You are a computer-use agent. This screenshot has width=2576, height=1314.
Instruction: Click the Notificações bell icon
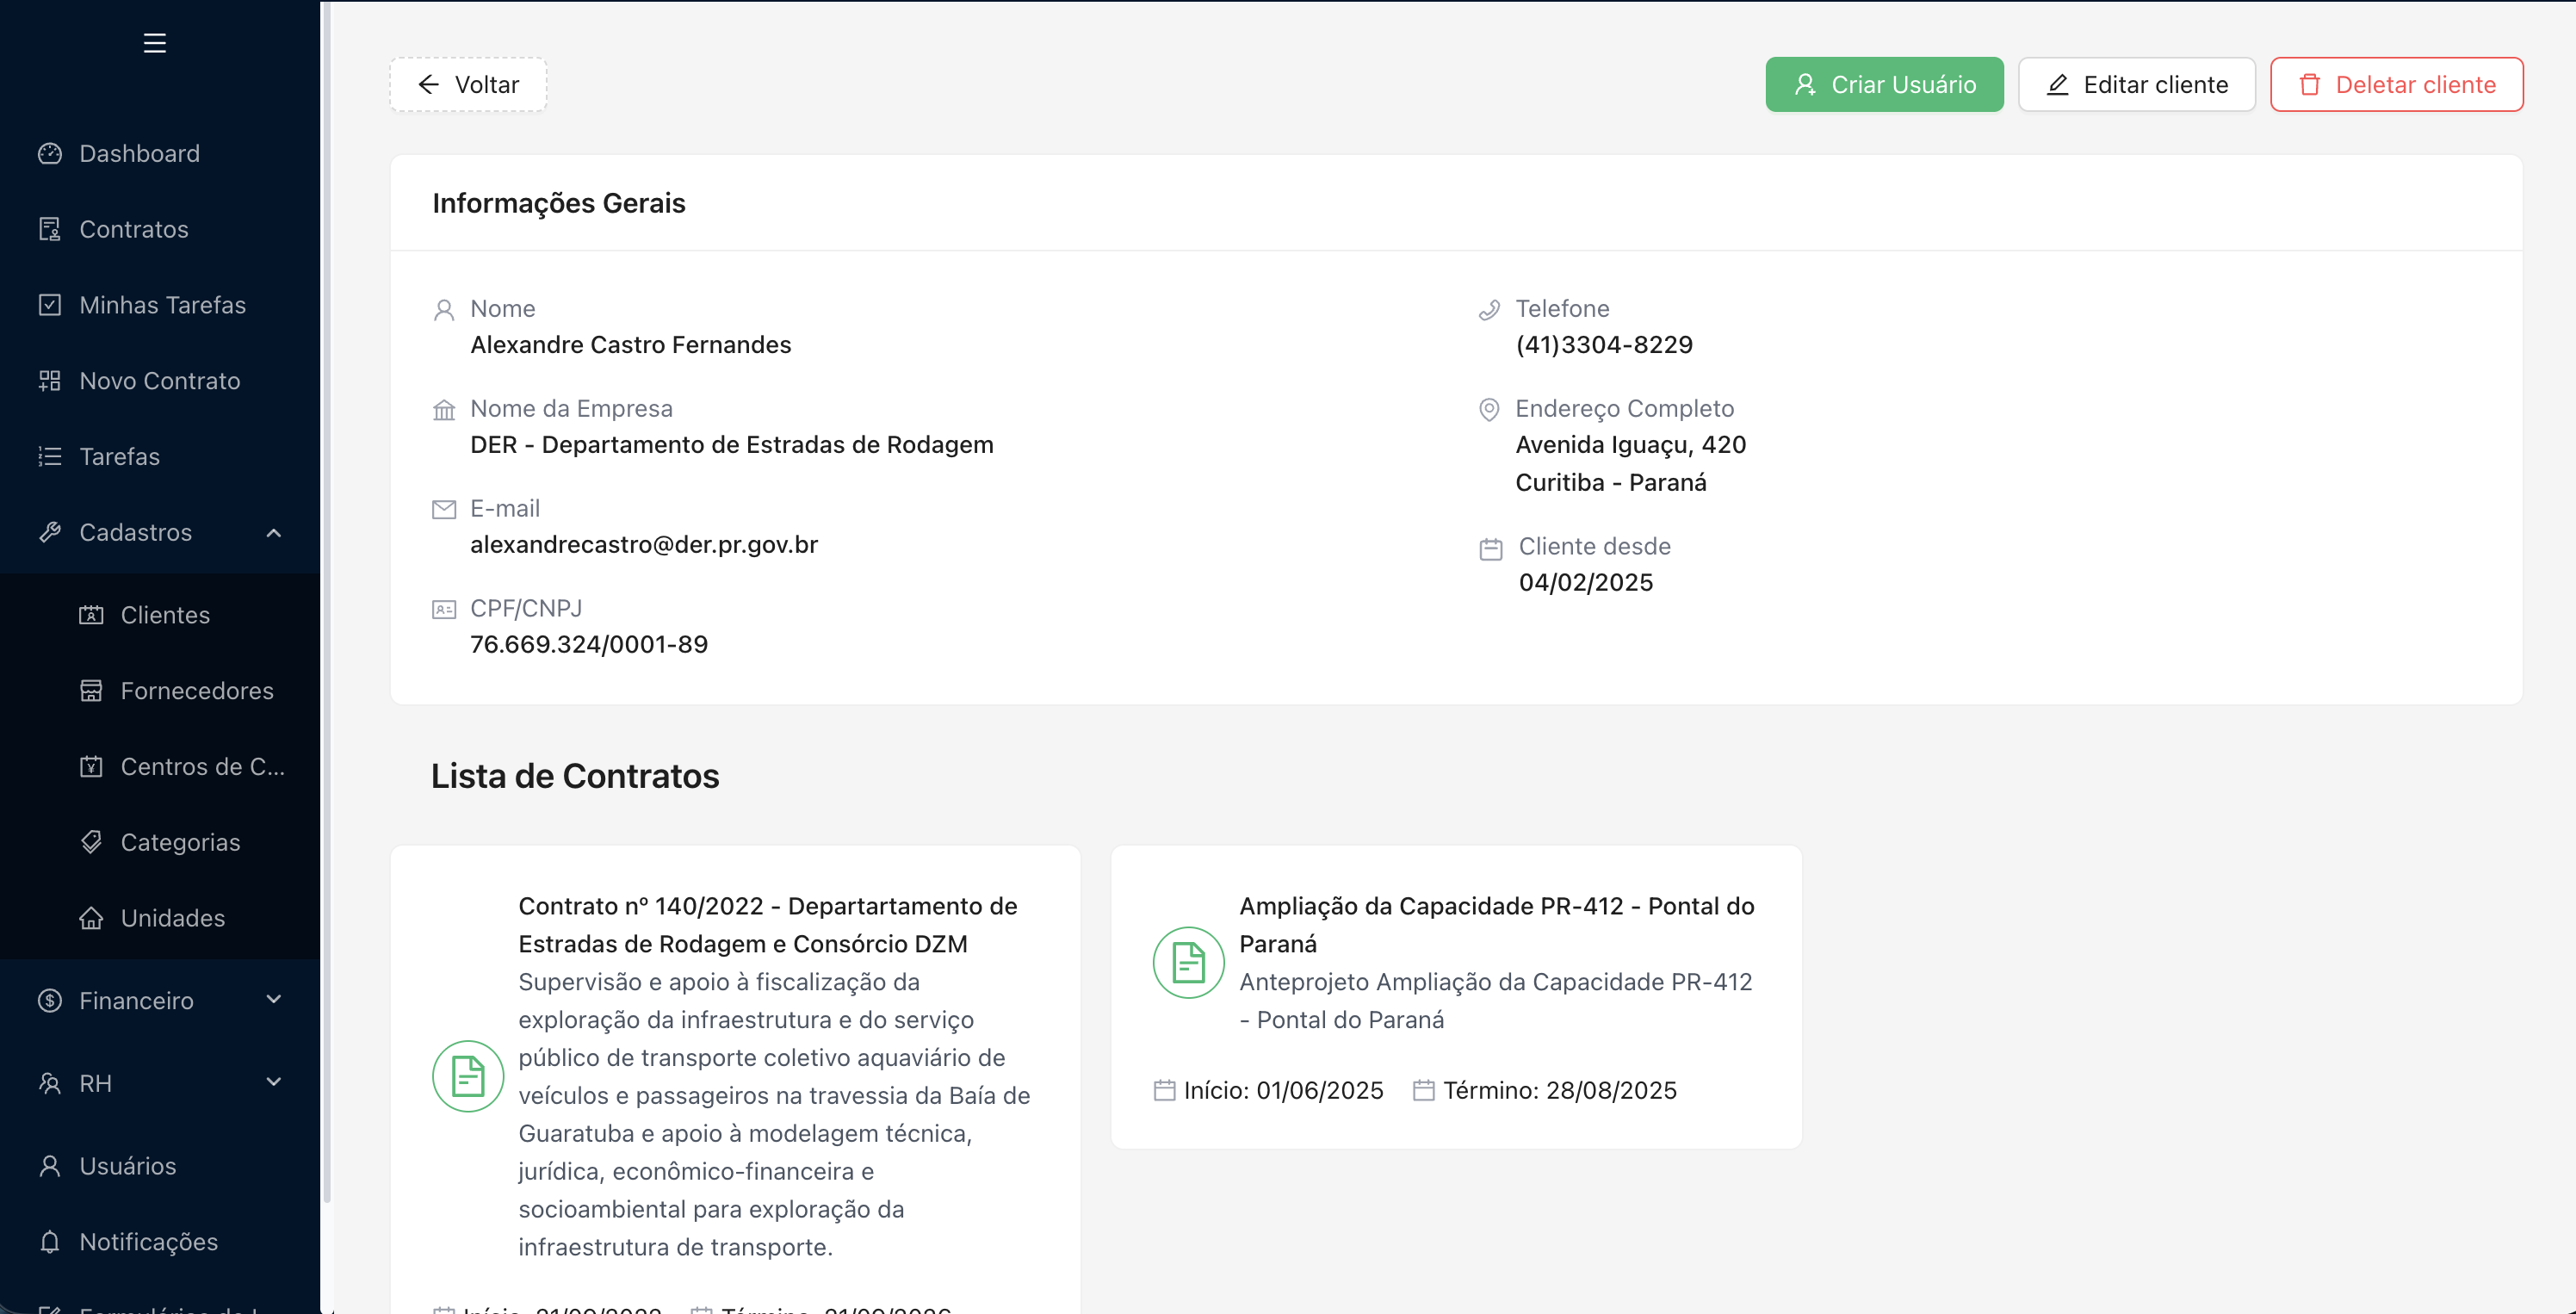tap(50, 1241)
